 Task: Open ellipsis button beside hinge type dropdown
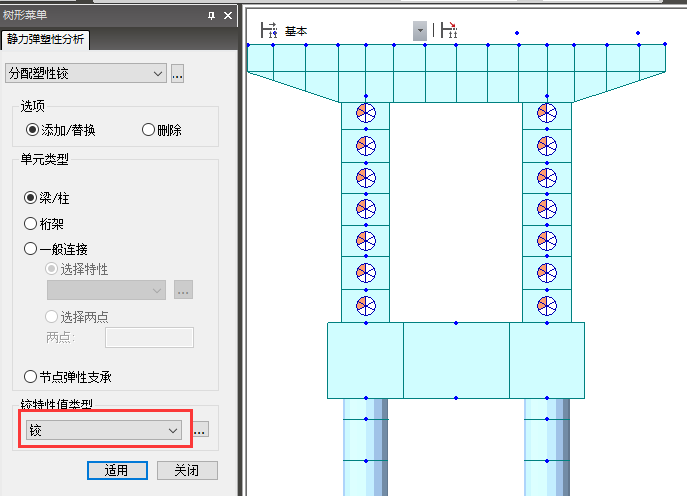click(200, 430)
